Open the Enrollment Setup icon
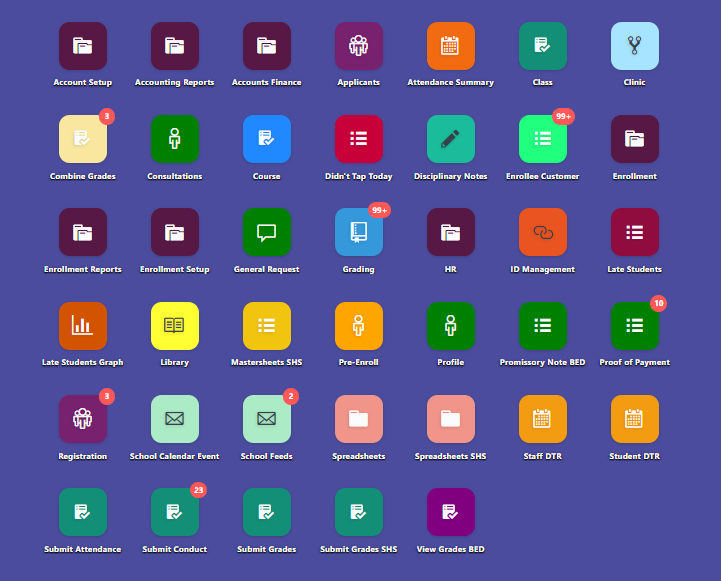This screenshot has height=581, width=721. pyautogui.click(x=175, y=232)
